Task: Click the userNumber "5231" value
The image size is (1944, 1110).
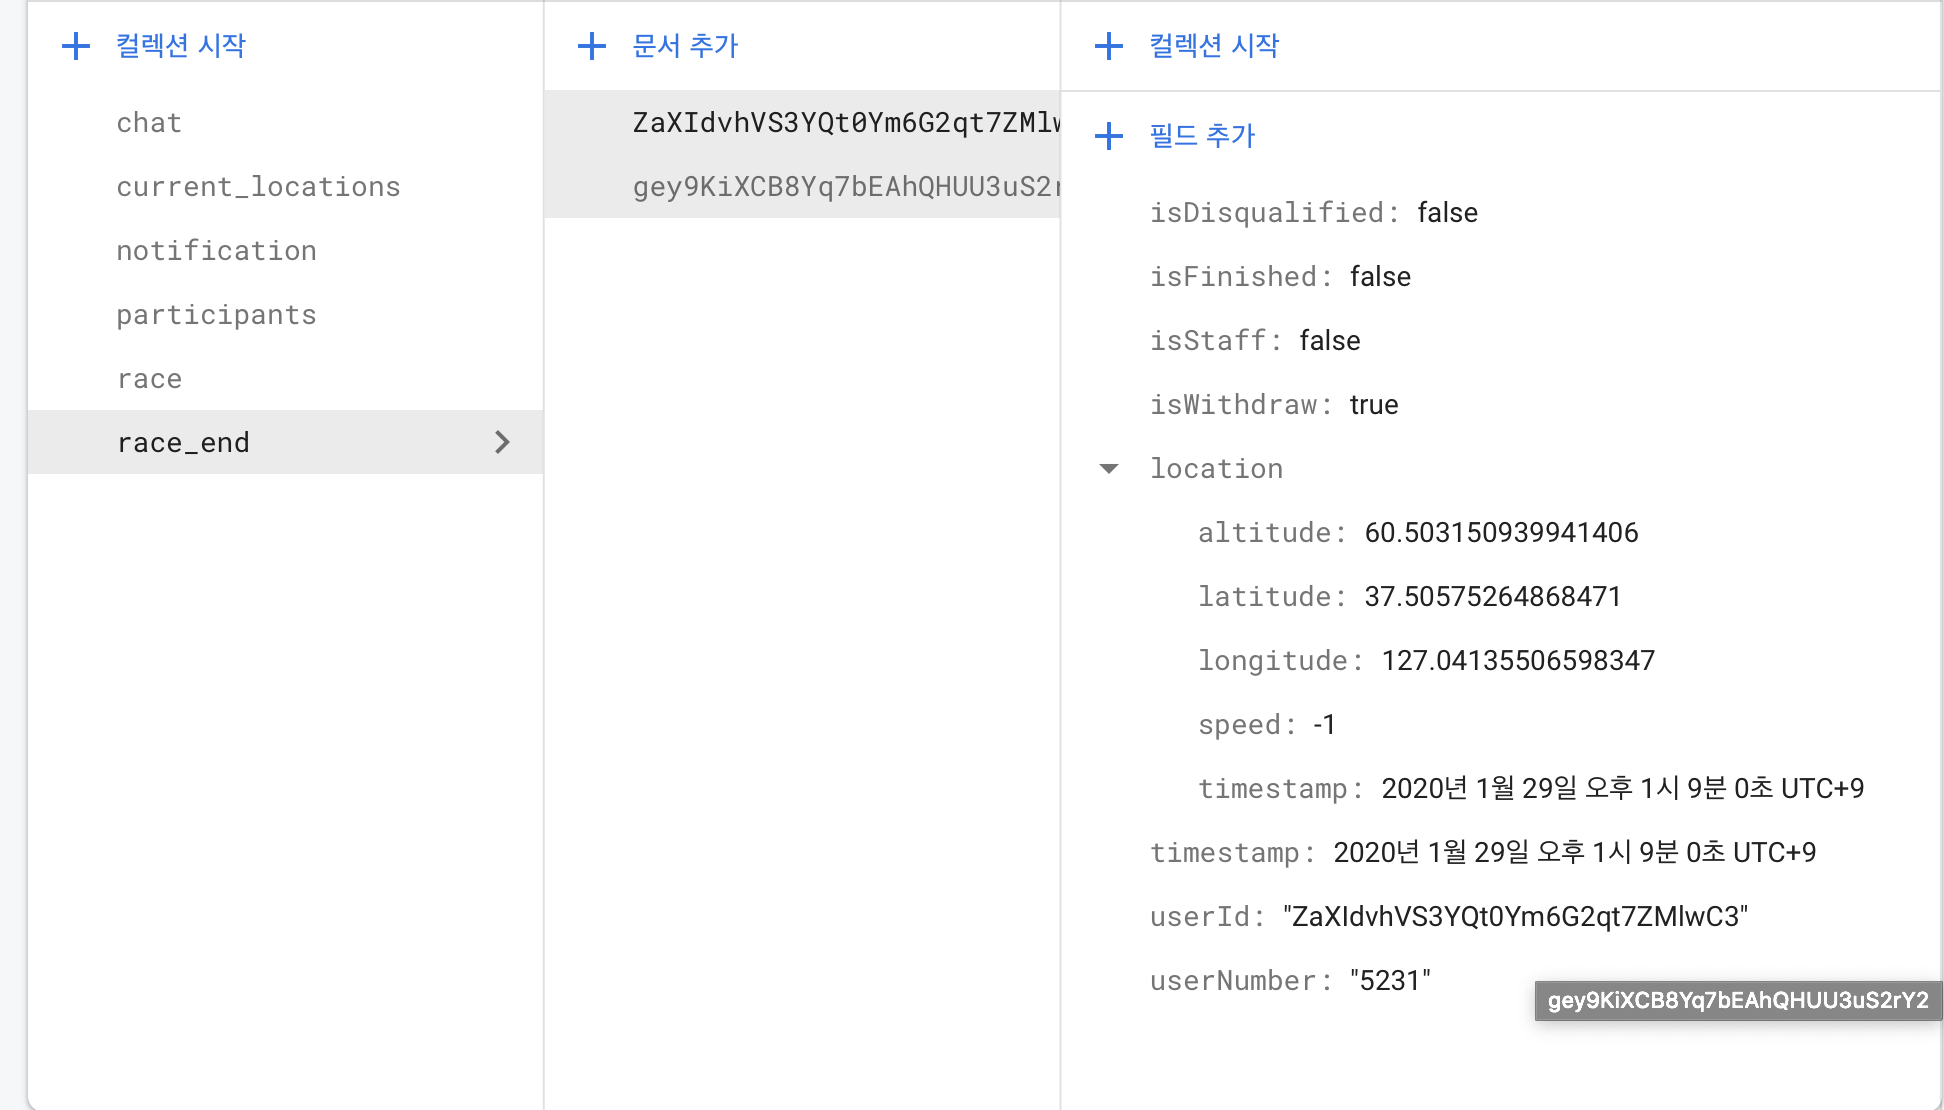Action: (1390, 981)
